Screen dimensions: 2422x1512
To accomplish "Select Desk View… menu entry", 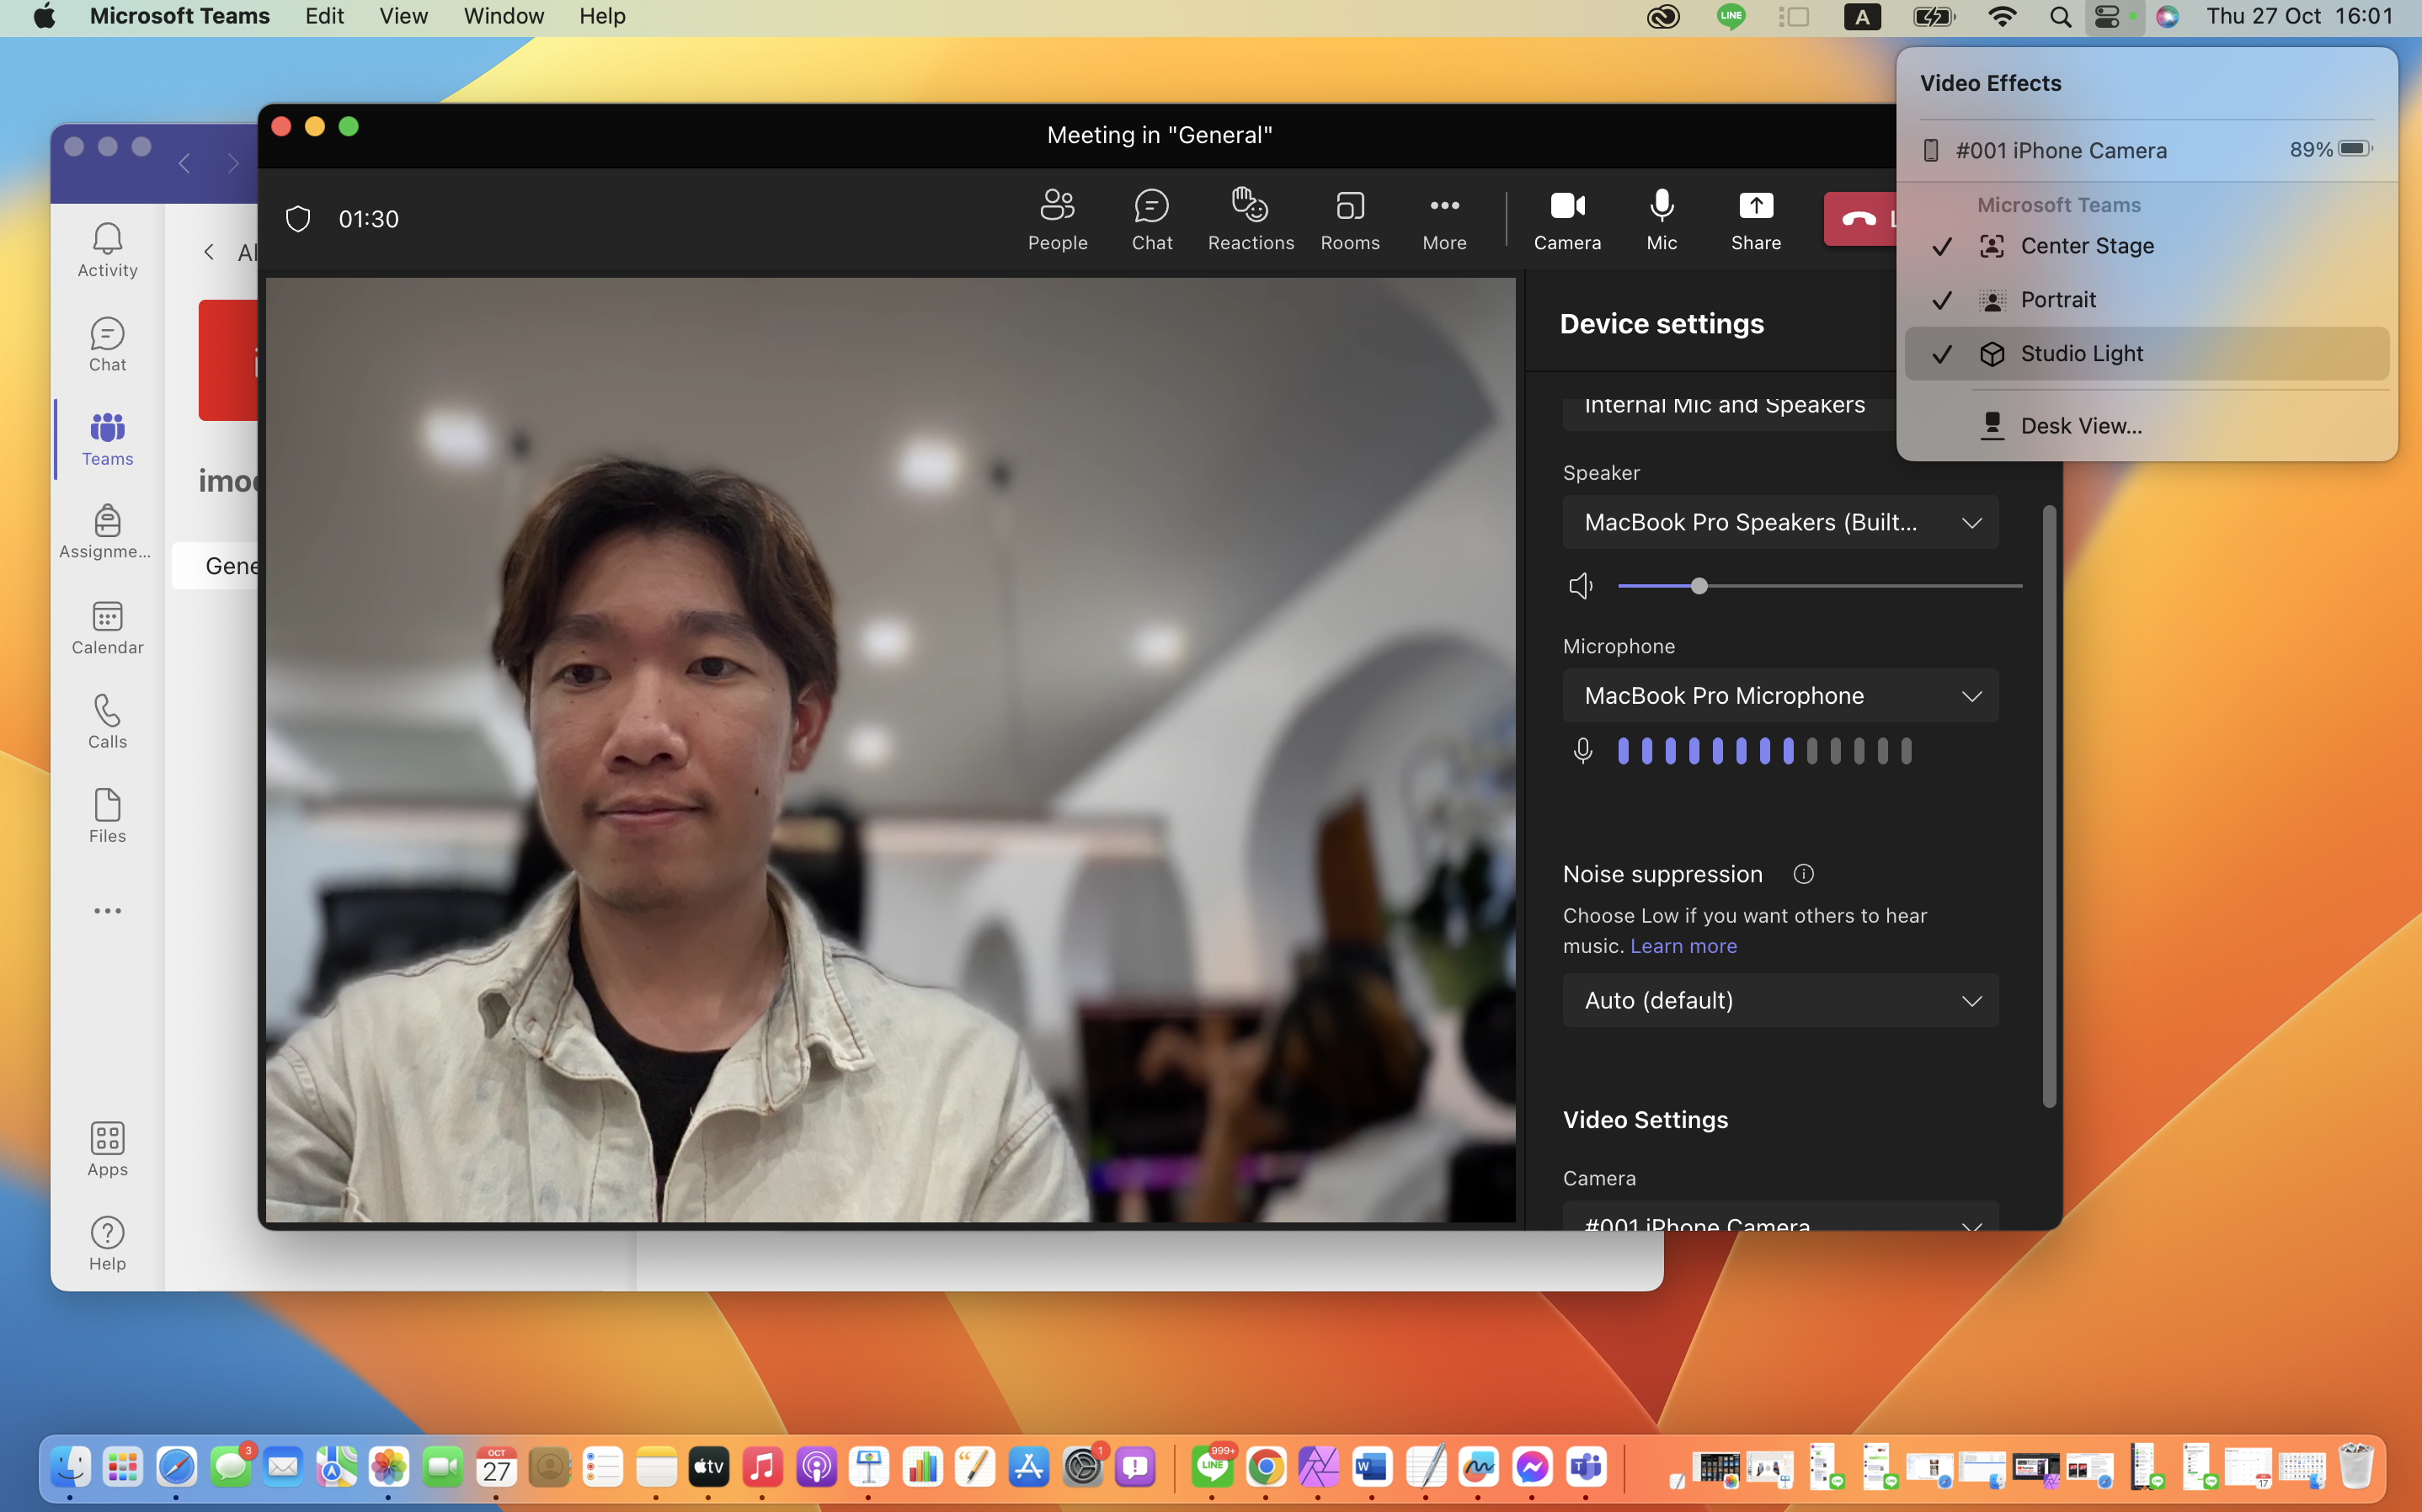I will coord(2080,426).
